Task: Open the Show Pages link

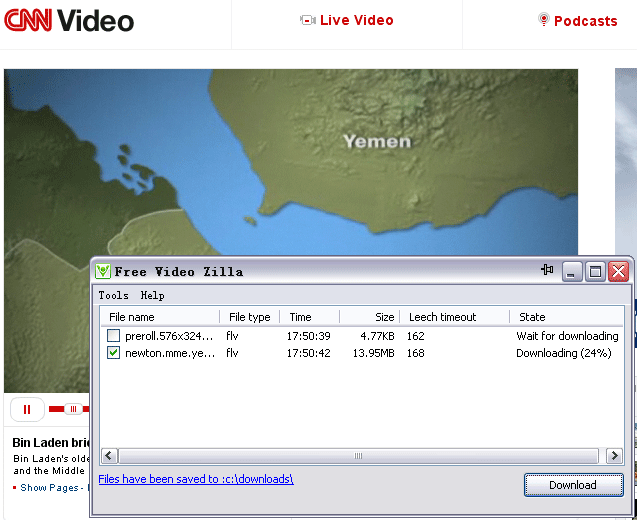Action: pyautogui.click(x=49, y=487)
